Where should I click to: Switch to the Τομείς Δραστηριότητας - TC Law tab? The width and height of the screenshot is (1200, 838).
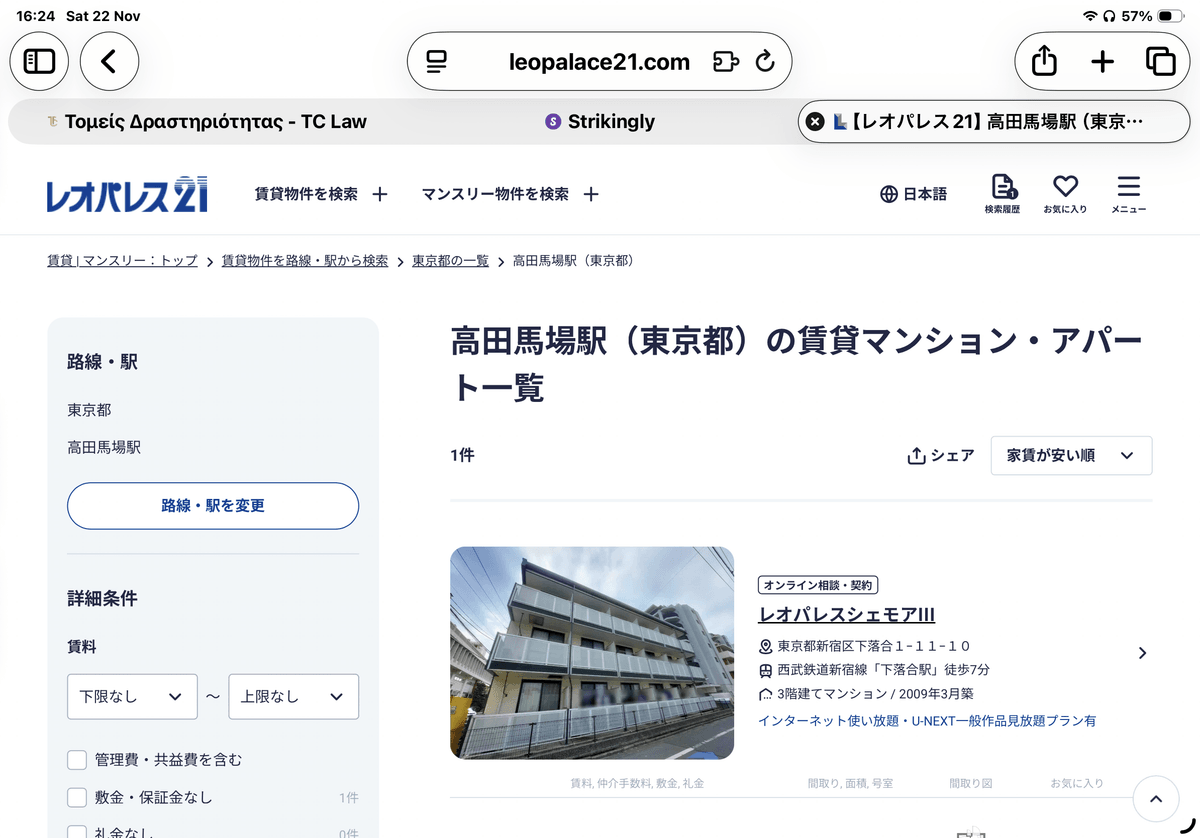pyautogui.click(x=205, y=121)
